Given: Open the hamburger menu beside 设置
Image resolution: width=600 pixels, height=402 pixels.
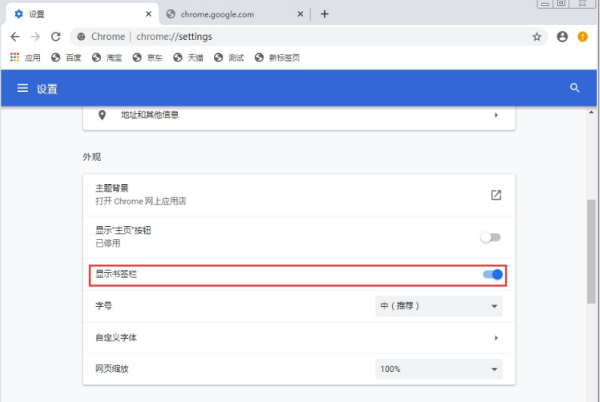Looking at the screenshot, I should (x=23, y=88).
